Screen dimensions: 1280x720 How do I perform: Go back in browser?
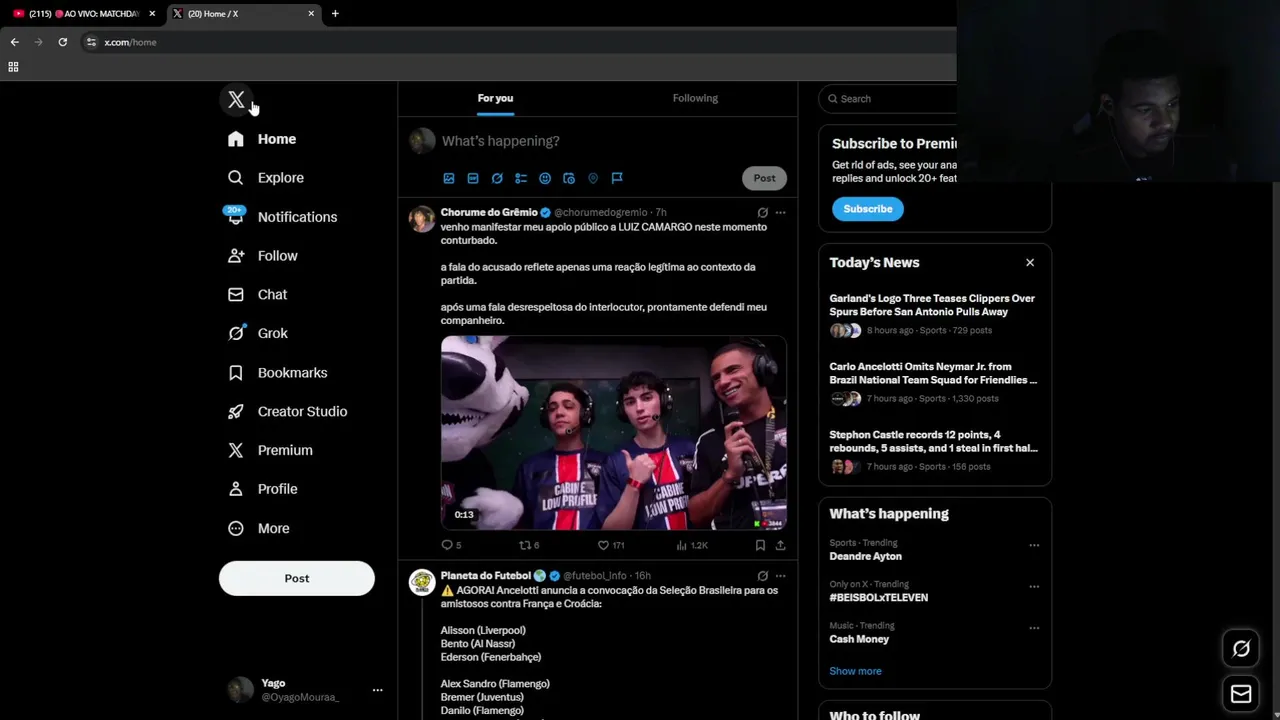14,42
